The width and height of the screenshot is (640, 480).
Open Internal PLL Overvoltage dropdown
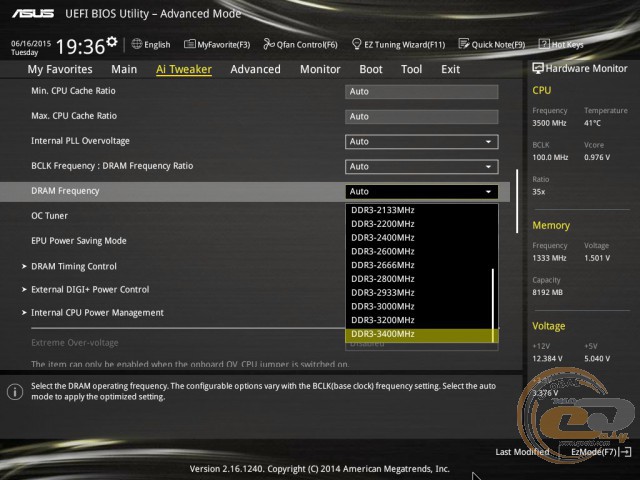click(422, 142)
